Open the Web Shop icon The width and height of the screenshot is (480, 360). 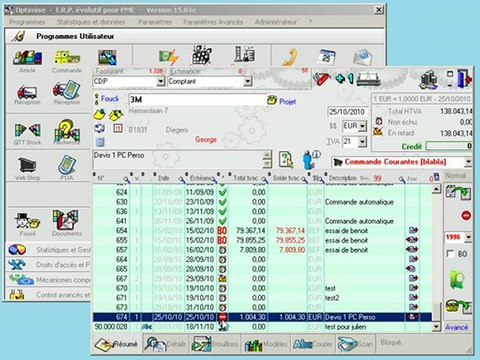(27, 165)
